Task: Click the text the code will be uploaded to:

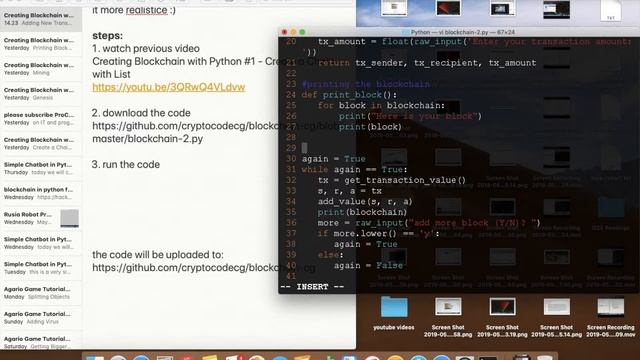Action: 158,255
